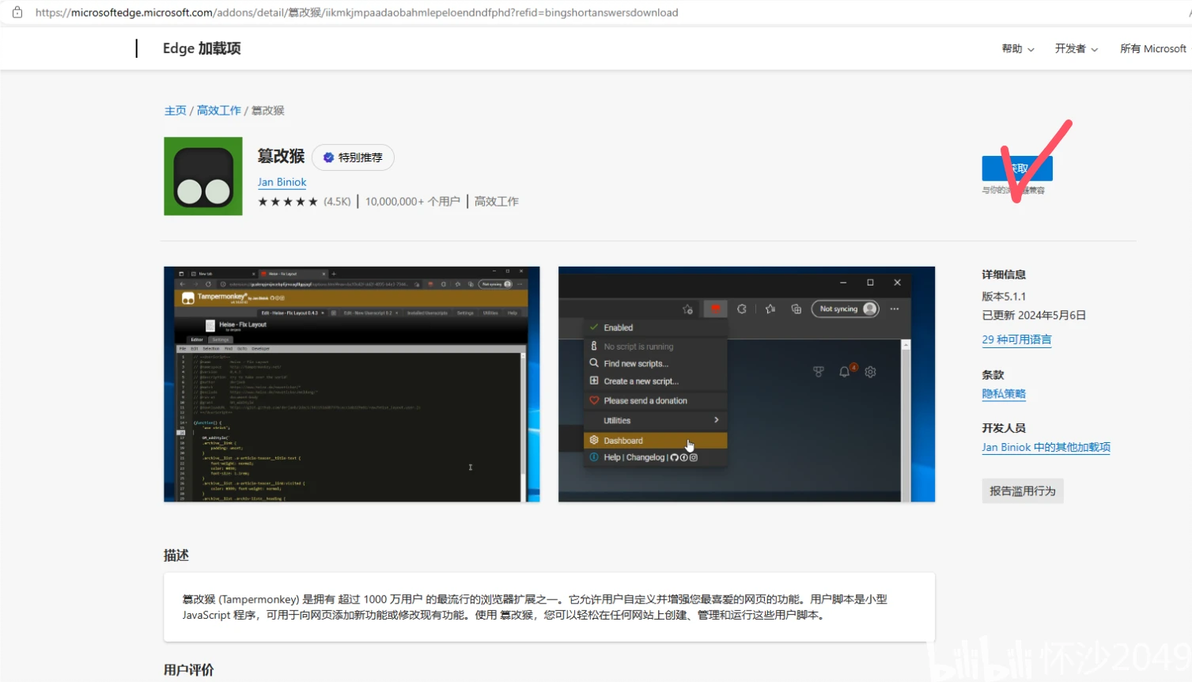Image resolution: width=1192 pixels, height=682 pixels.
Task: Open the Dashboard menu screenshot thumbnail
Action: point(747,384)
